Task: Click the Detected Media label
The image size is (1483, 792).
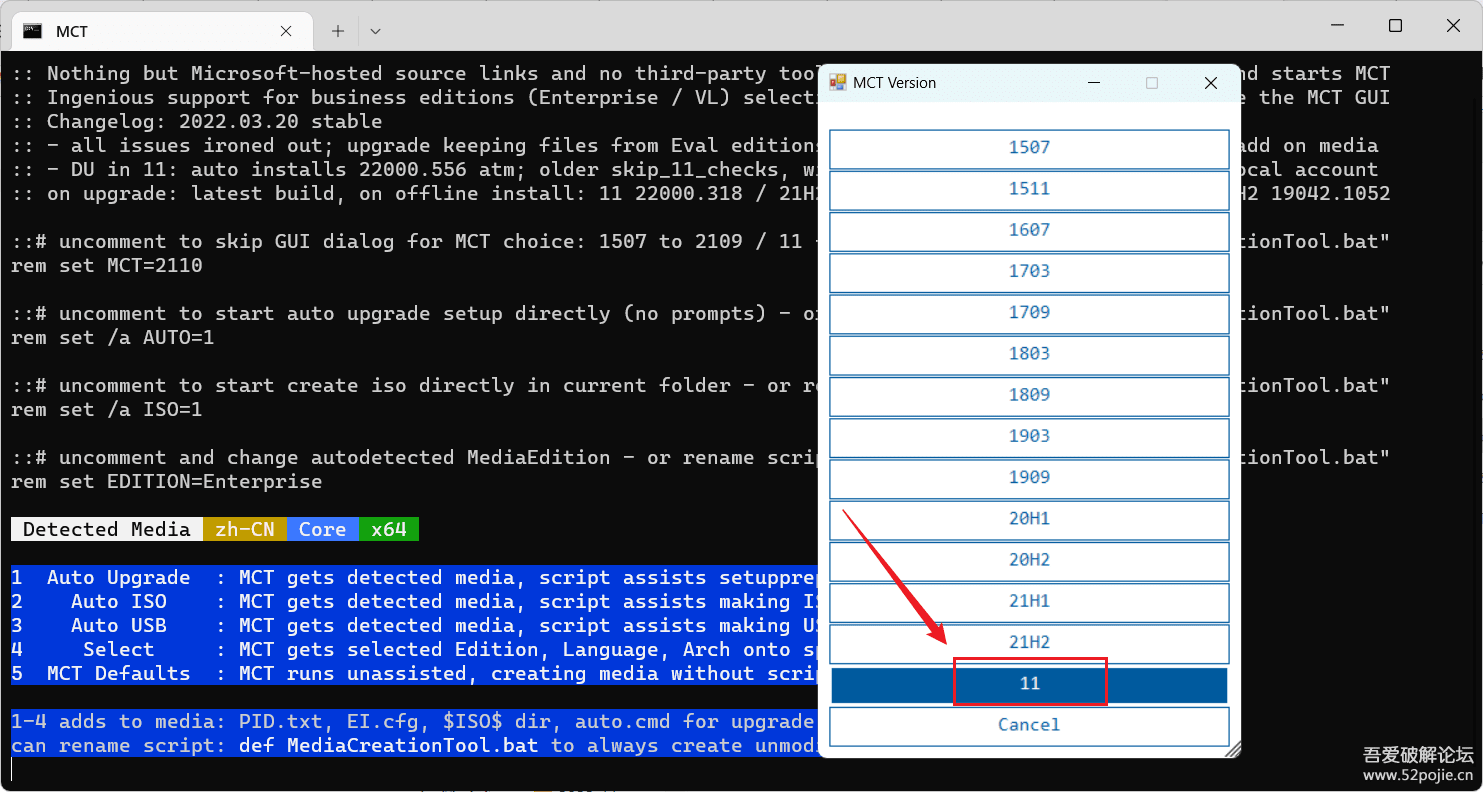Action: (x=107, y=530)
